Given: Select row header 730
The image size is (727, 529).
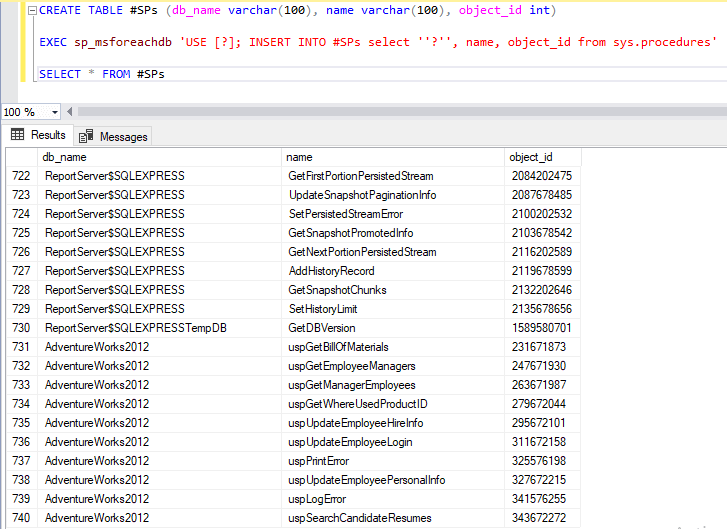Looking at the screenshot, I should (21, 328).
